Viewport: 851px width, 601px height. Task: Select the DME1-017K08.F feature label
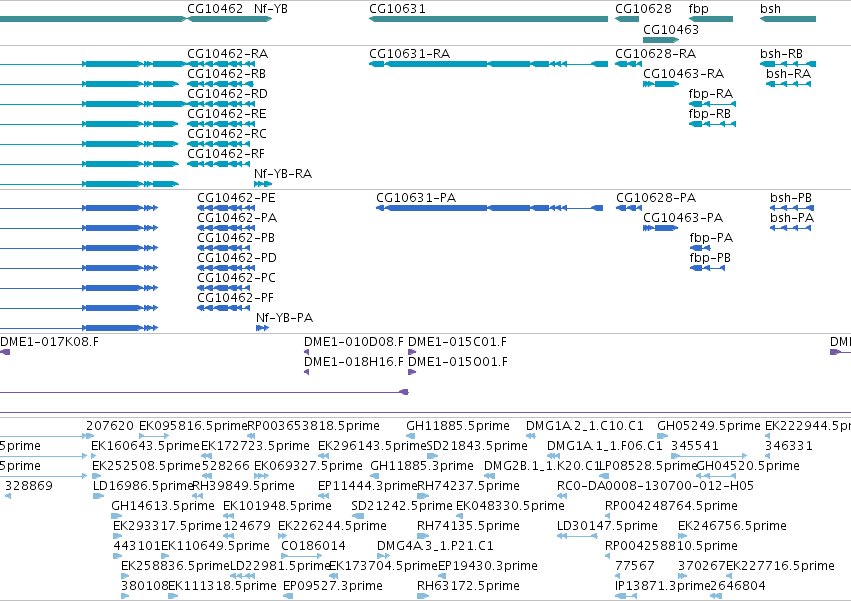click(49, 342)
